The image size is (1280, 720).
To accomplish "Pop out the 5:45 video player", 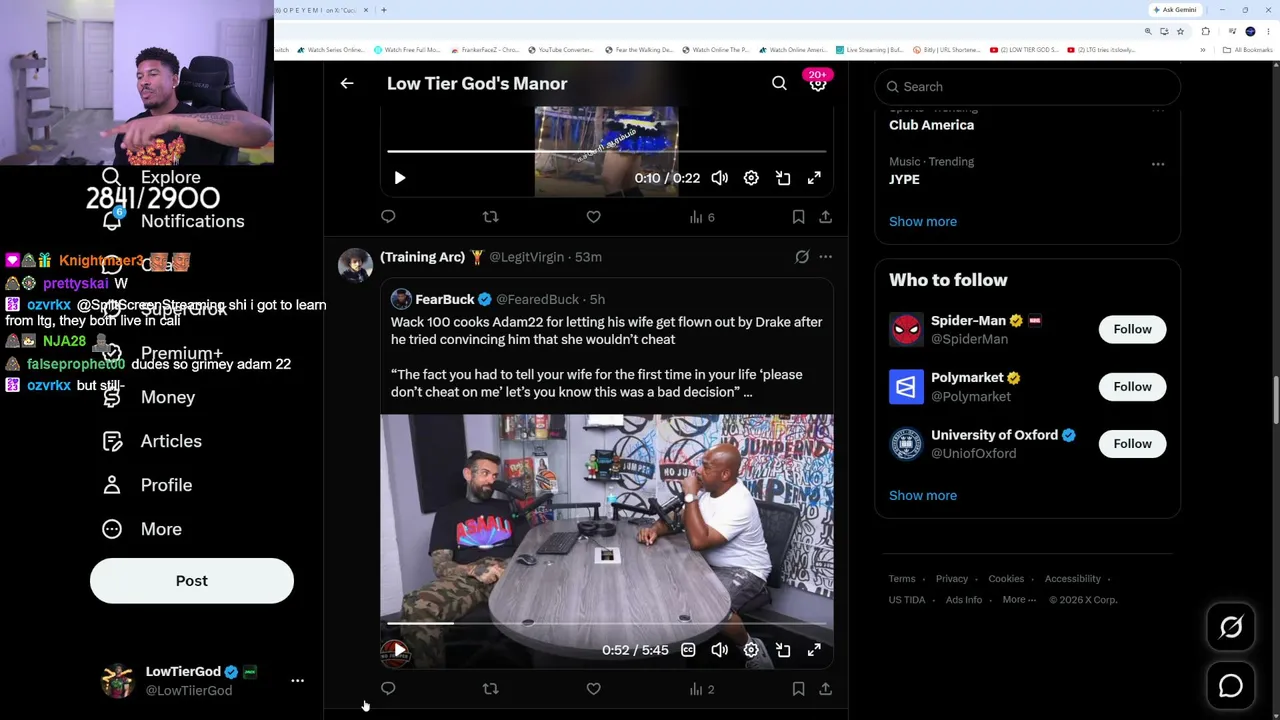I will pos(783,650).
